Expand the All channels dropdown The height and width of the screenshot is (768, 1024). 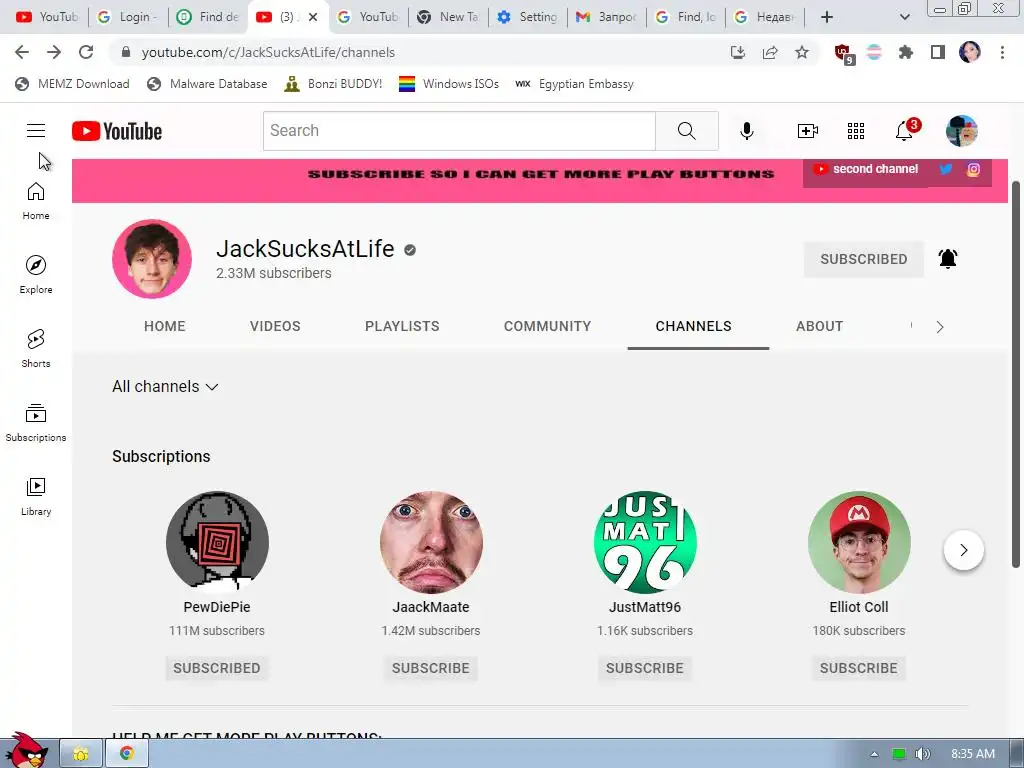pyautogui.click(x=165, y=387)
